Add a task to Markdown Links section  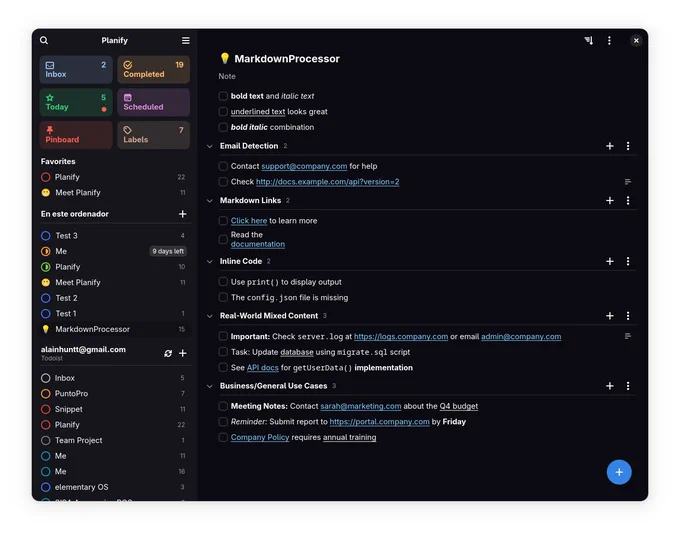point(610,200)
